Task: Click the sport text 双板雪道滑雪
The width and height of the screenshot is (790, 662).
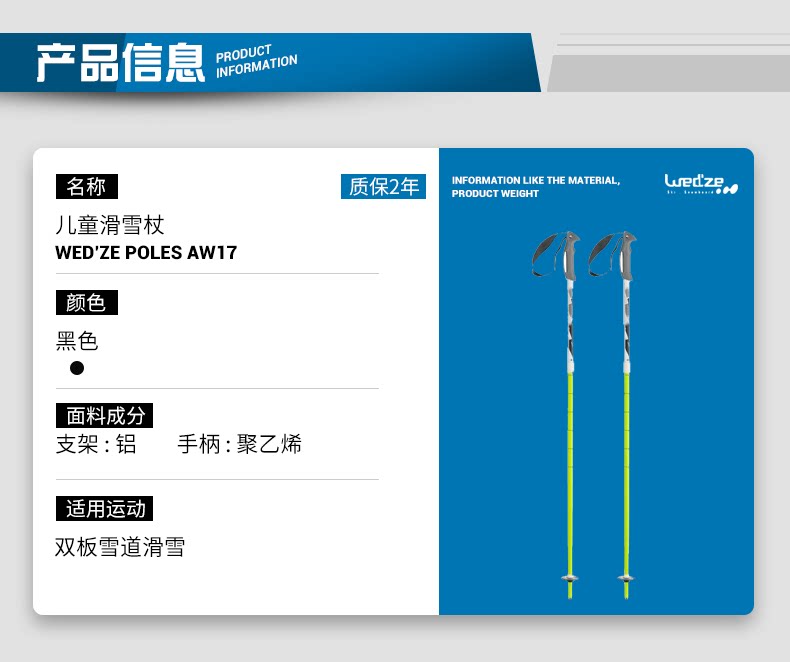Action: [120, 547]
